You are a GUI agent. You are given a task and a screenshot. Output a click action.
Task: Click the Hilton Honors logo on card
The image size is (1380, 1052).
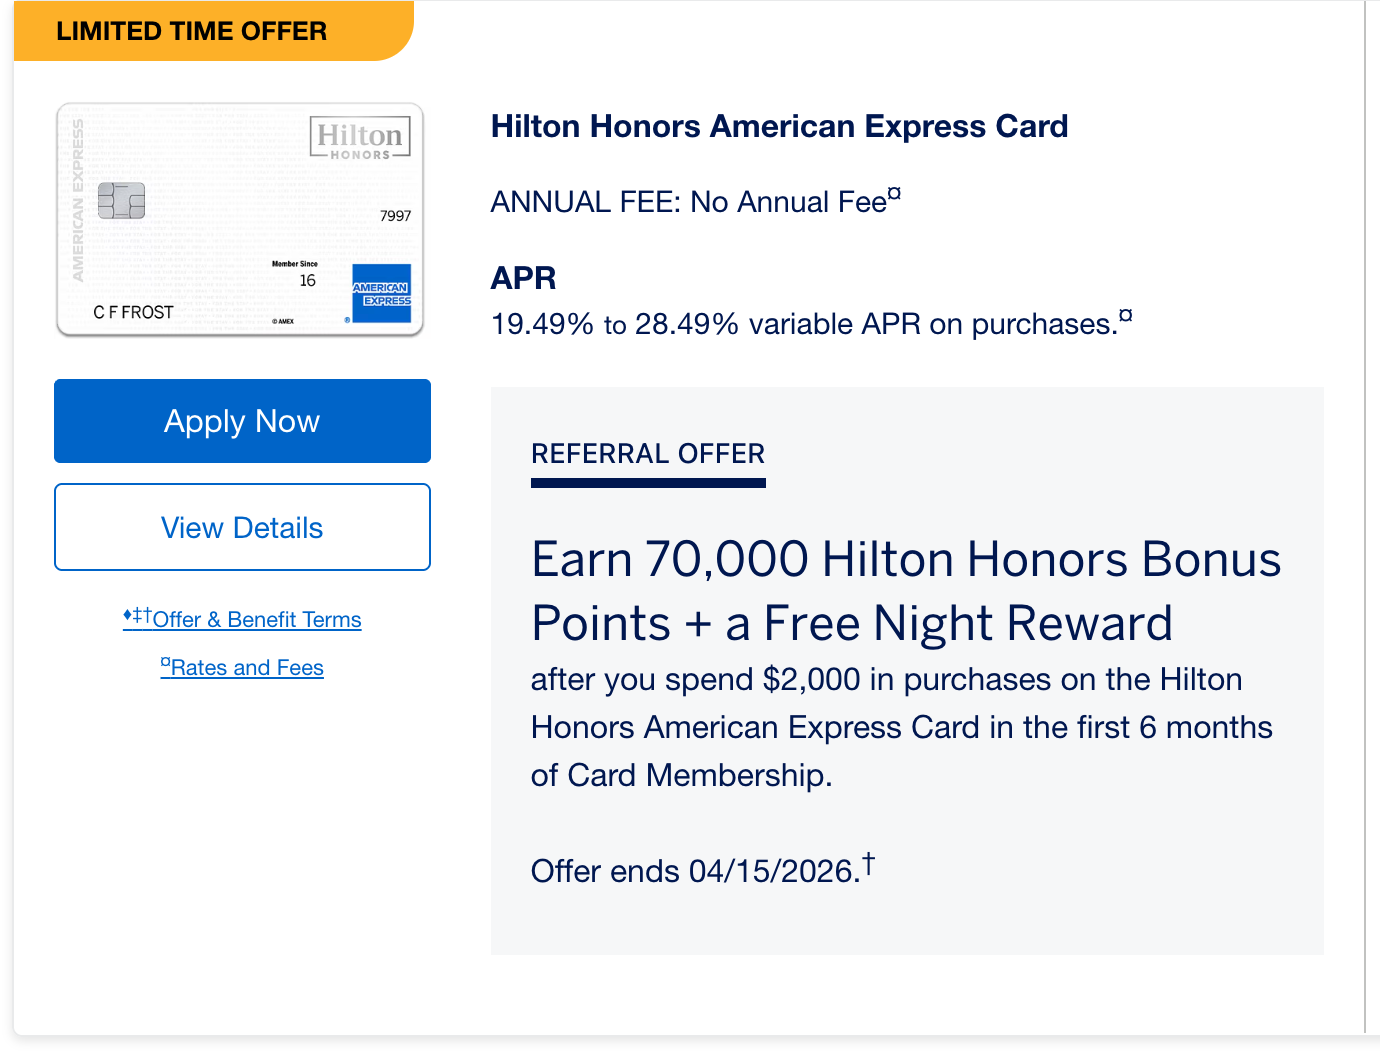click(360, 139)
